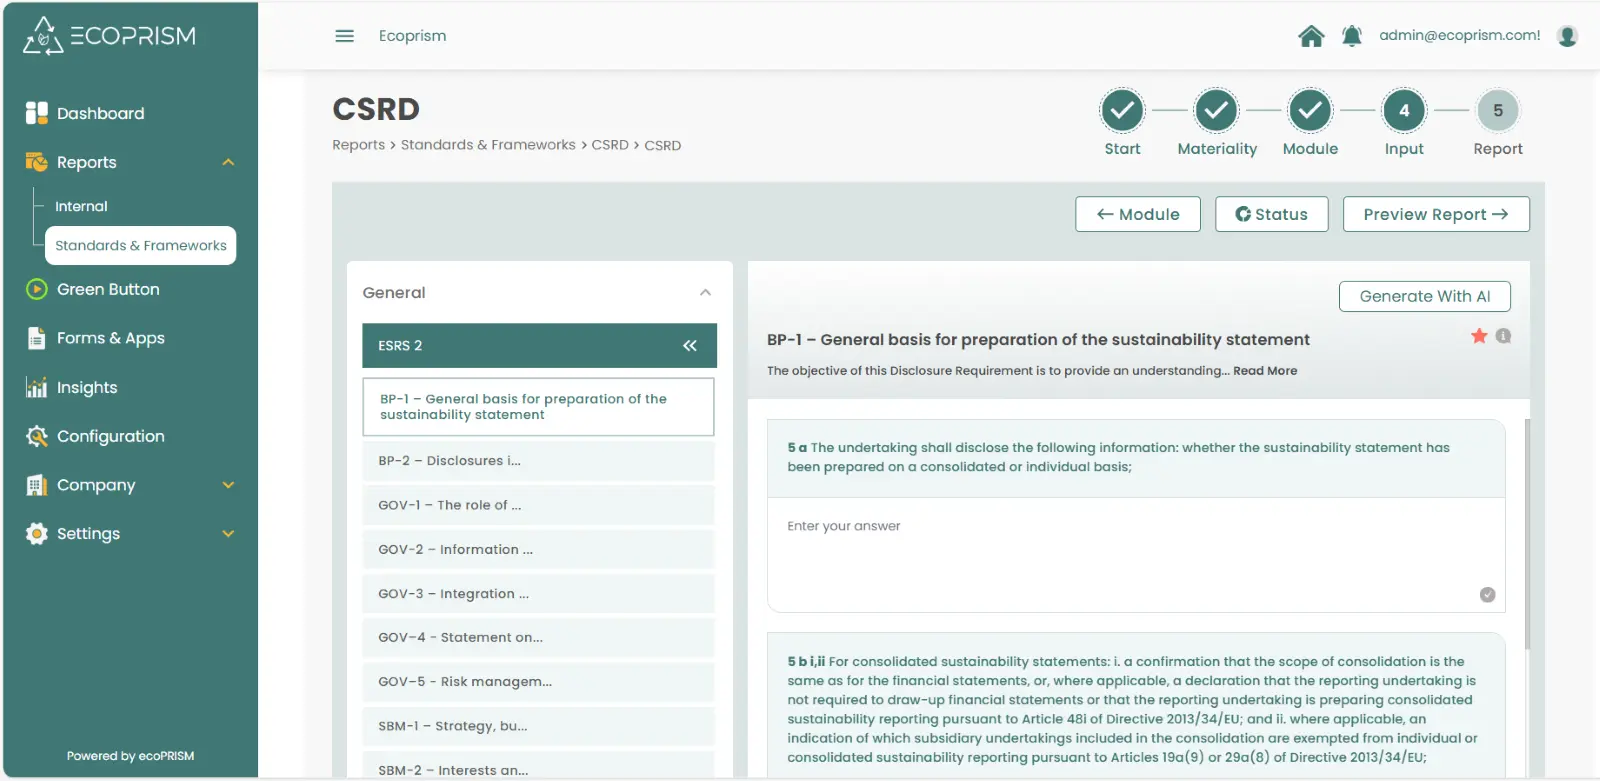Open Green Button menu item
This screenshot has height=781, width=1600.
[x=108, y=289]
